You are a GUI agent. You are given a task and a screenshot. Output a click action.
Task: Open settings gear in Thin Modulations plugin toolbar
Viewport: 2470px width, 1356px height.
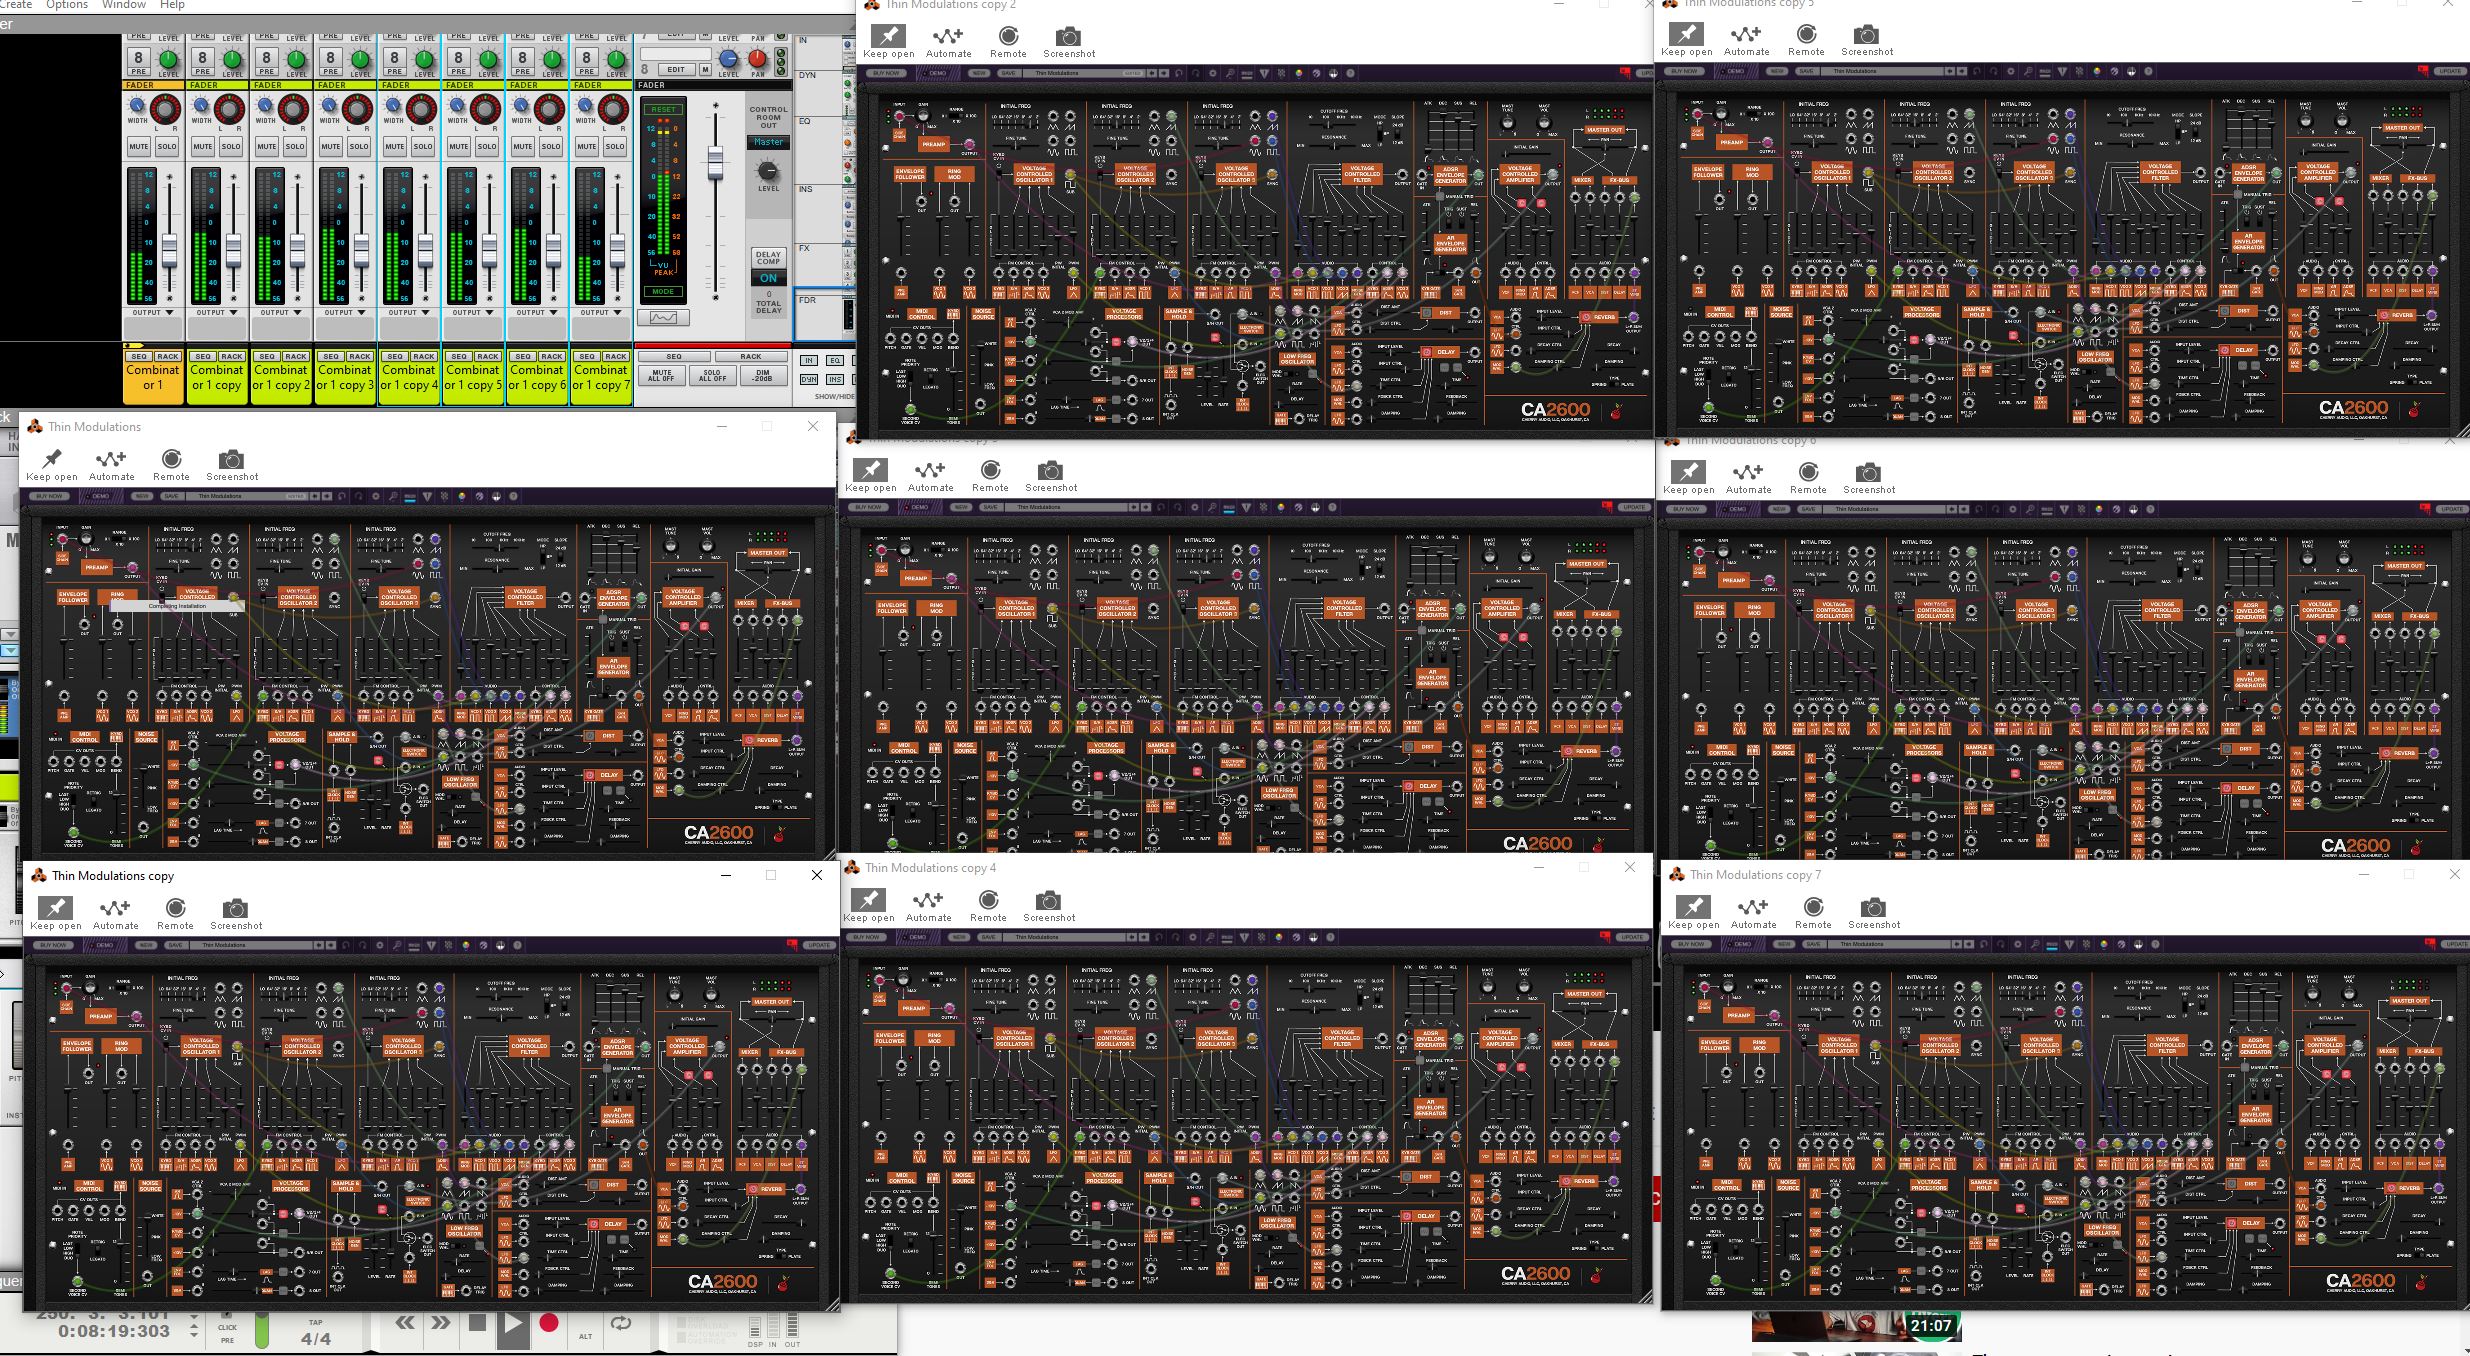[376, 496]
